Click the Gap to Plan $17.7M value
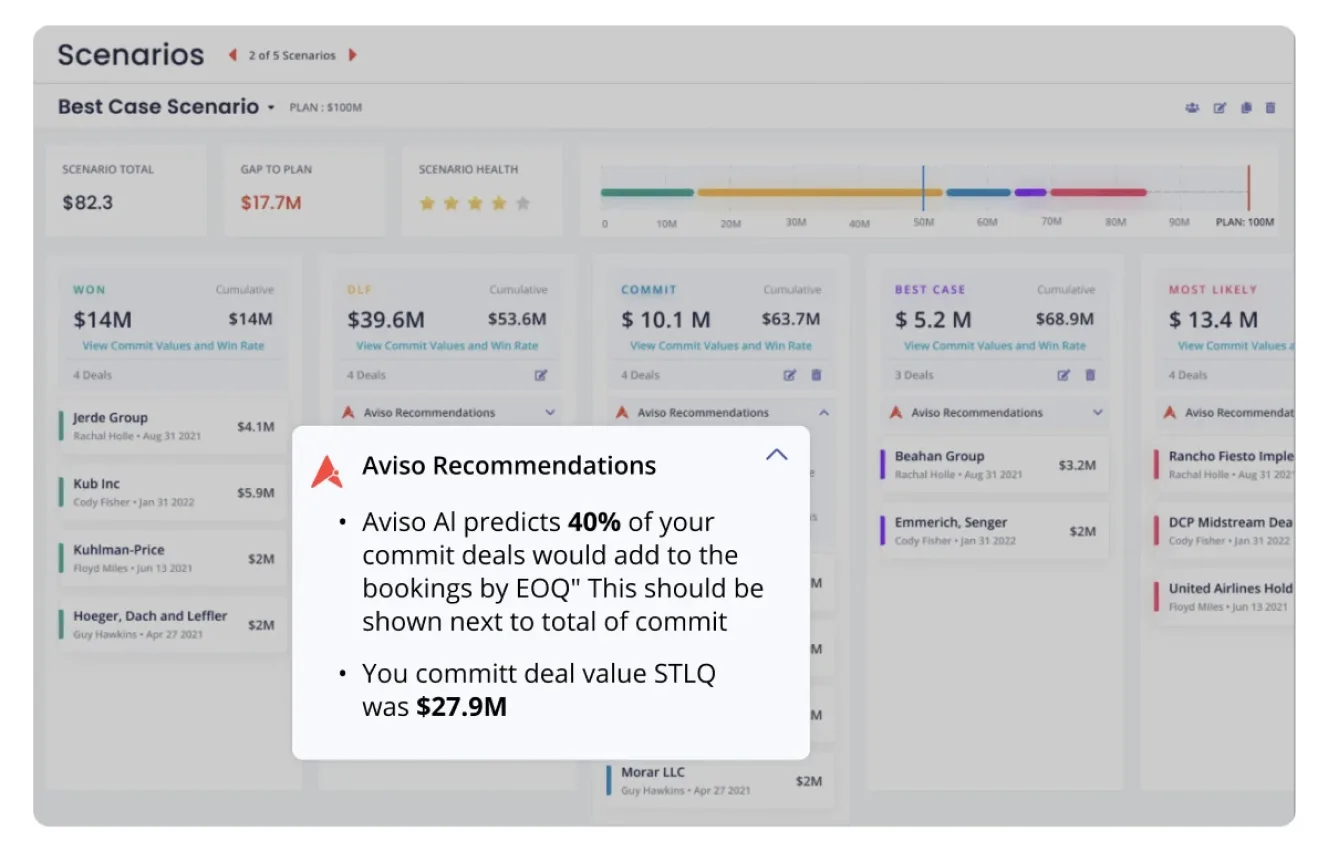1328x852 pixels. [x=271, y=203]
